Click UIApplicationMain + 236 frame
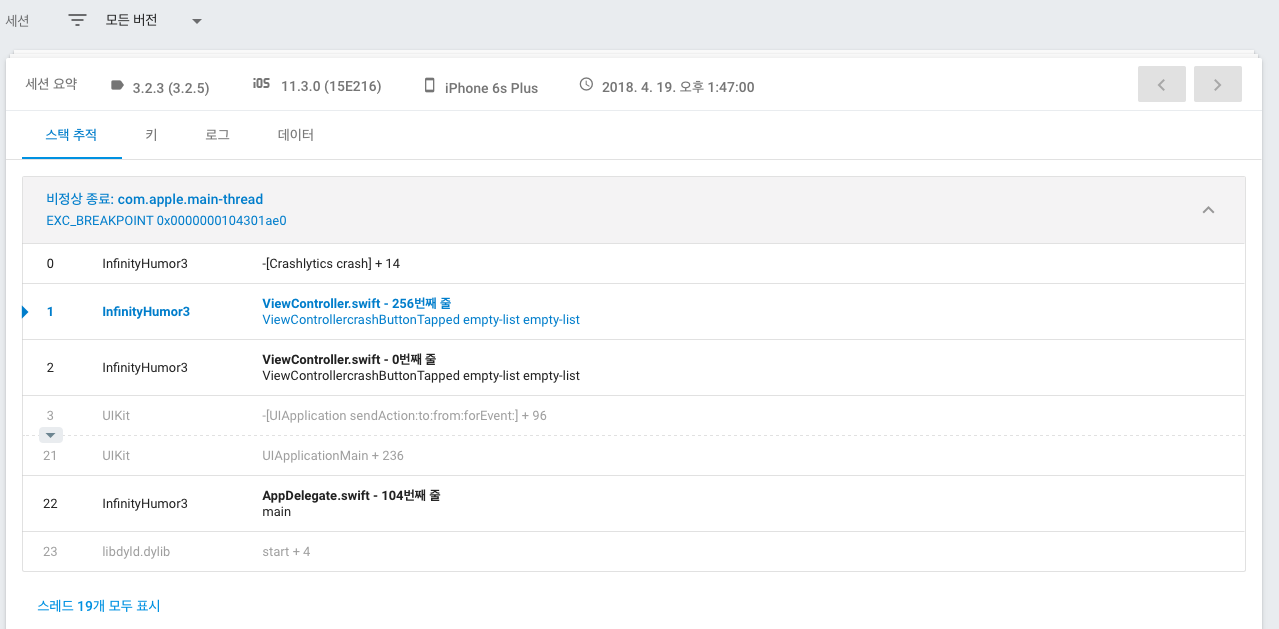This screenshot has height=629, width=1279. tap(634, 456)
